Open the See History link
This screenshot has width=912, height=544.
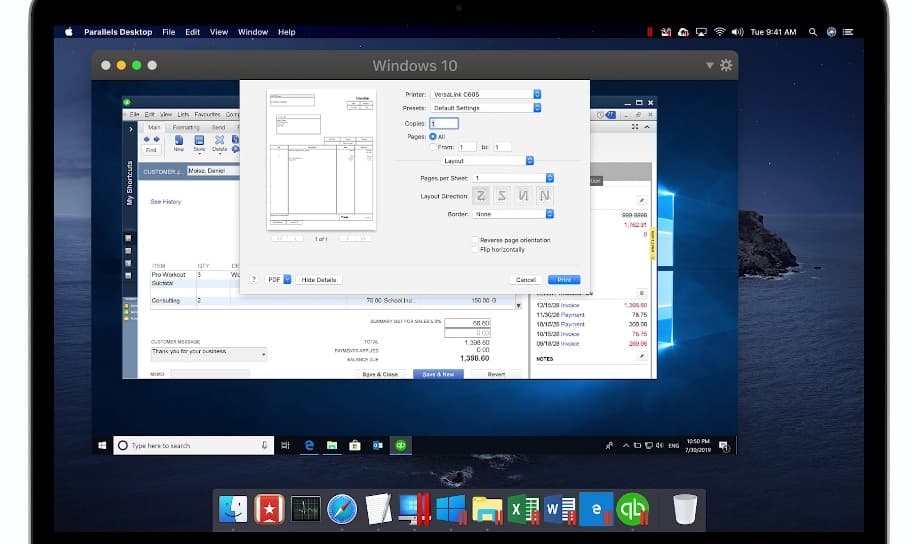[166, 202]
